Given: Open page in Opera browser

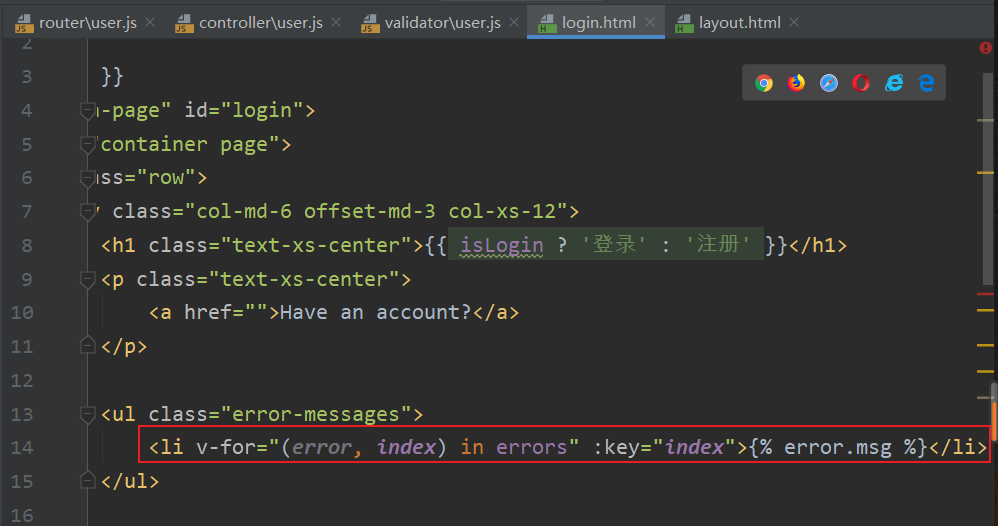Looking at the screenshot, I should [861, 83].
